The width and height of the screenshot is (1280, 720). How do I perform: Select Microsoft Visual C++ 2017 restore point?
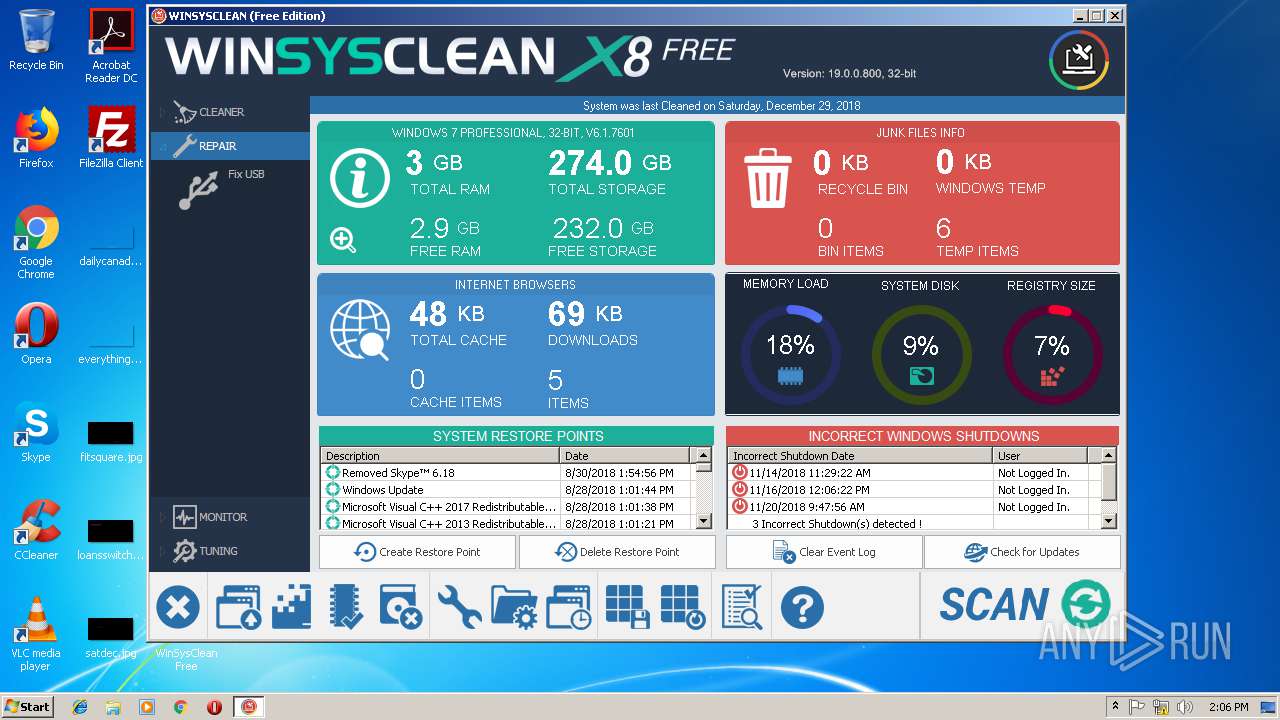[x=508, y=507]
